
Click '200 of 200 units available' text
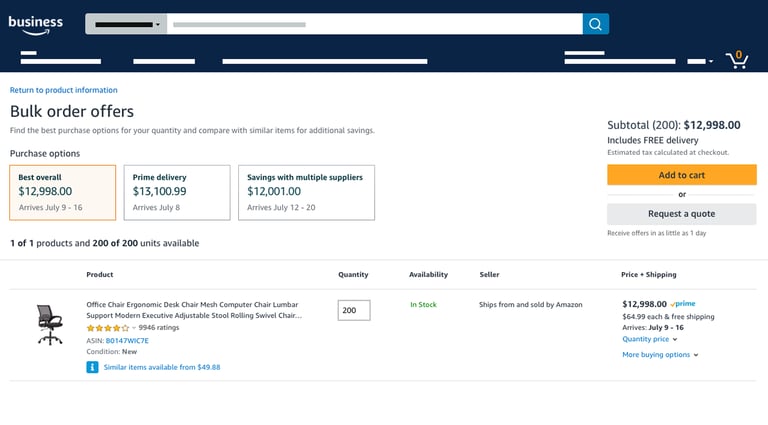145,243
